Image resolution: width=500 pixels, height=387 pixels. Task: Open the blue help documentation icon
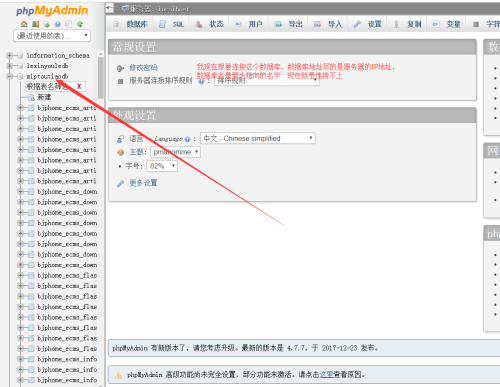pyautogui.click(x=58, y=24)
